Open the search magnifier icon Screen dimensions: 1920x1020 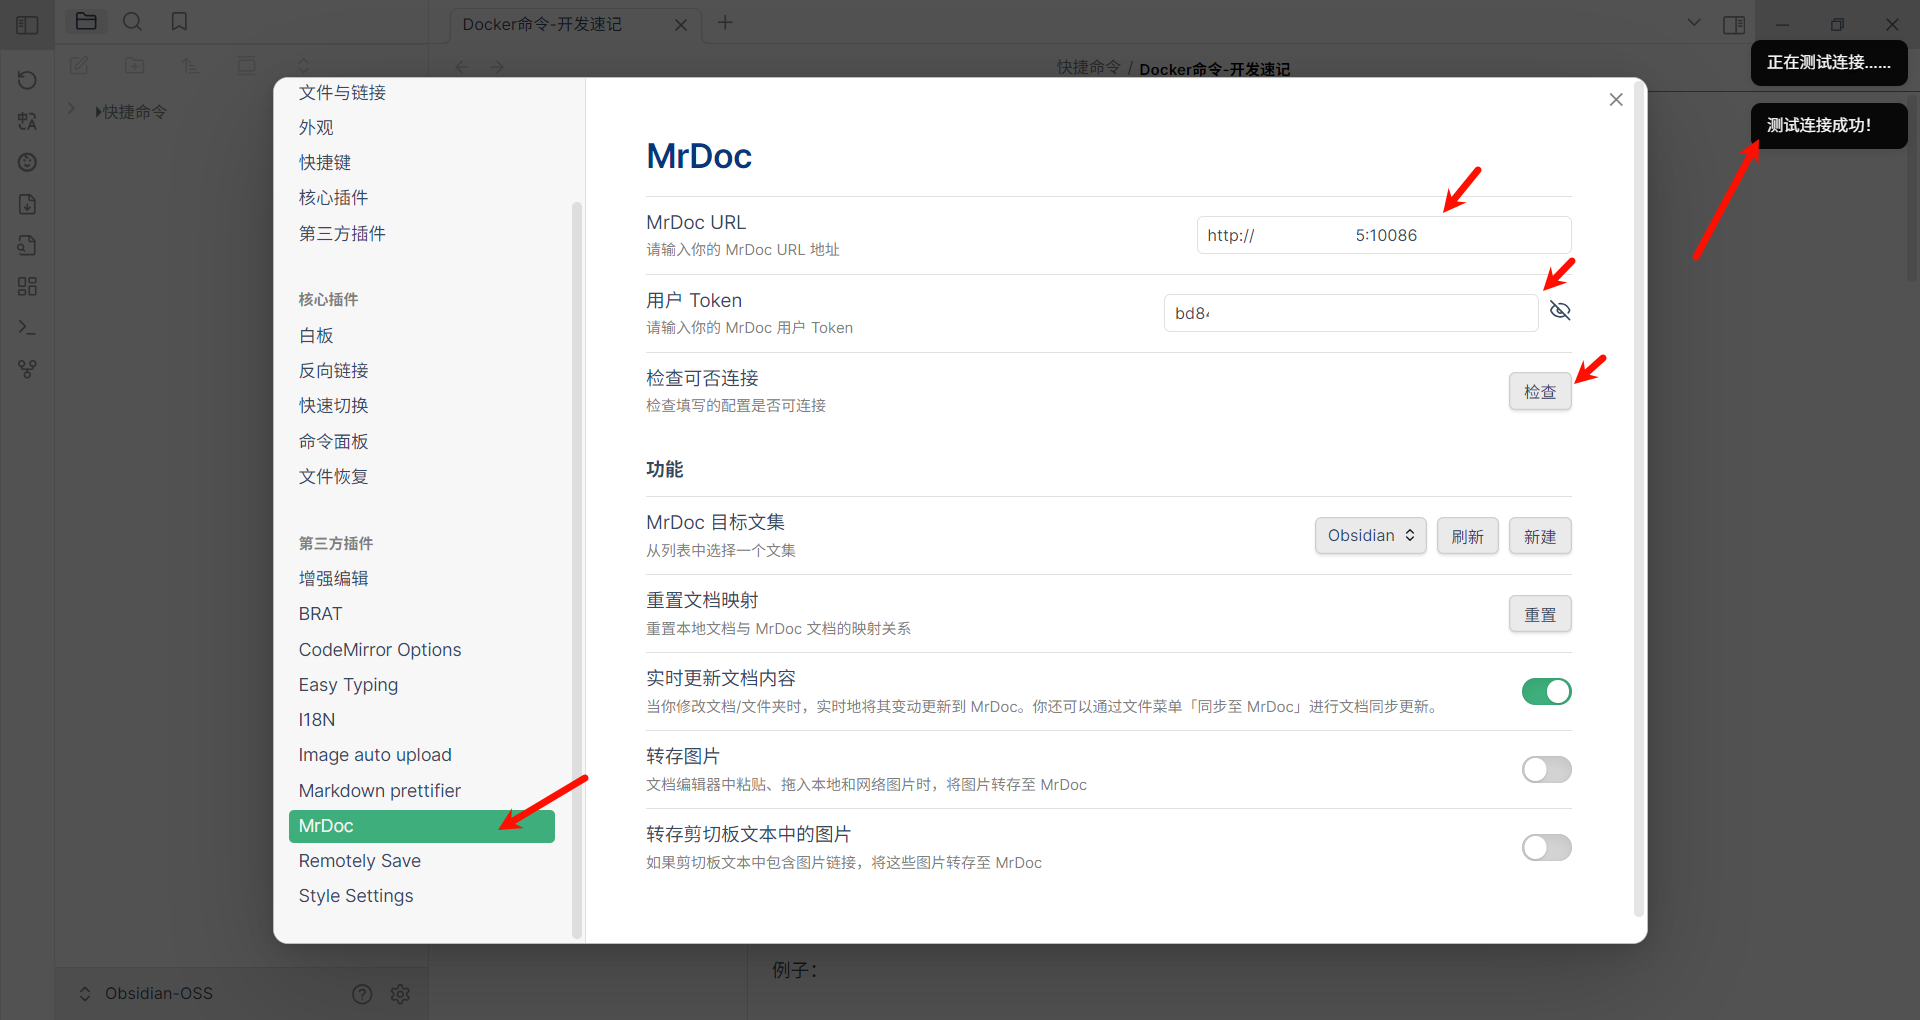(132, 22)
